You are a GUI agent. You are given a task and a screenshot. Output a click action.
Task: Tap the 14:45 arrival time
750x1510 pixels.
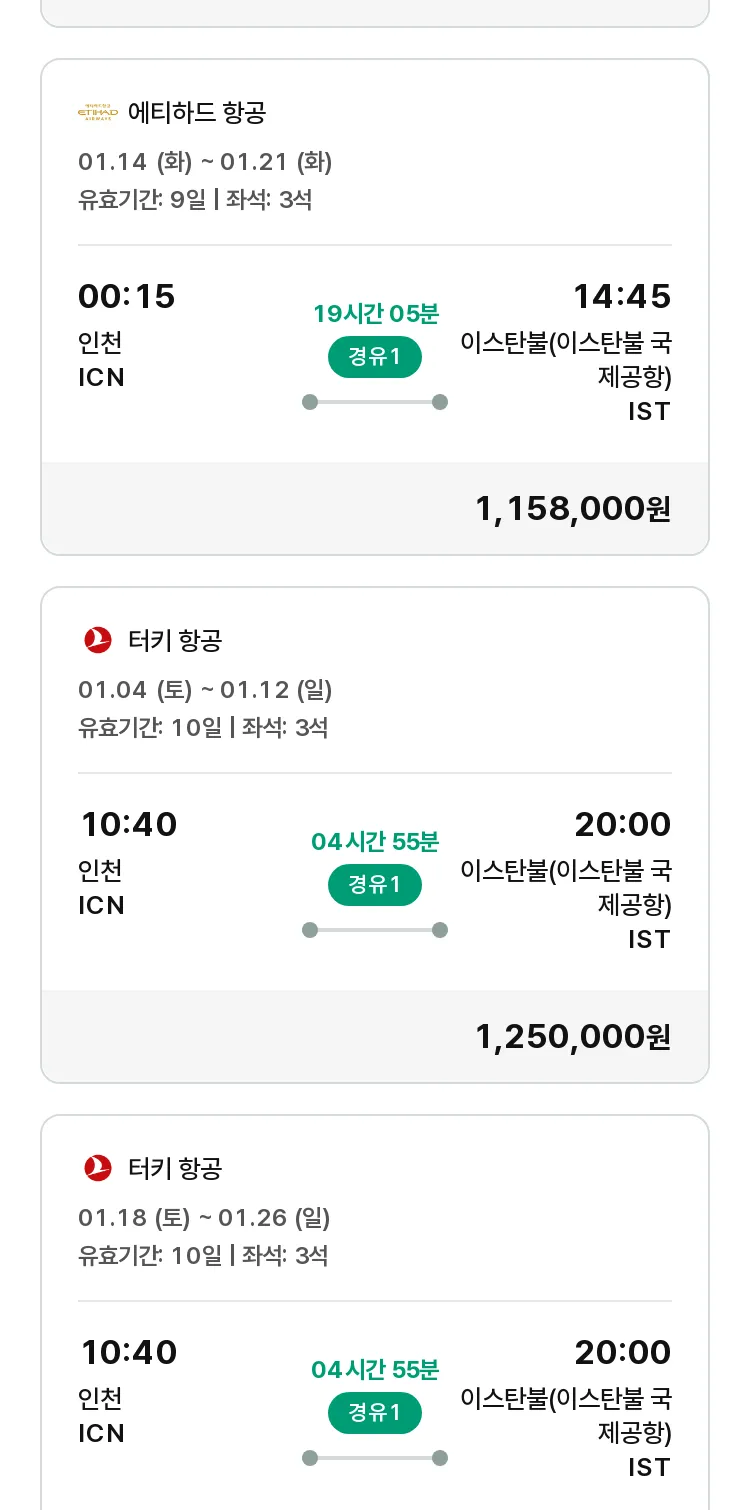[622, 297]
